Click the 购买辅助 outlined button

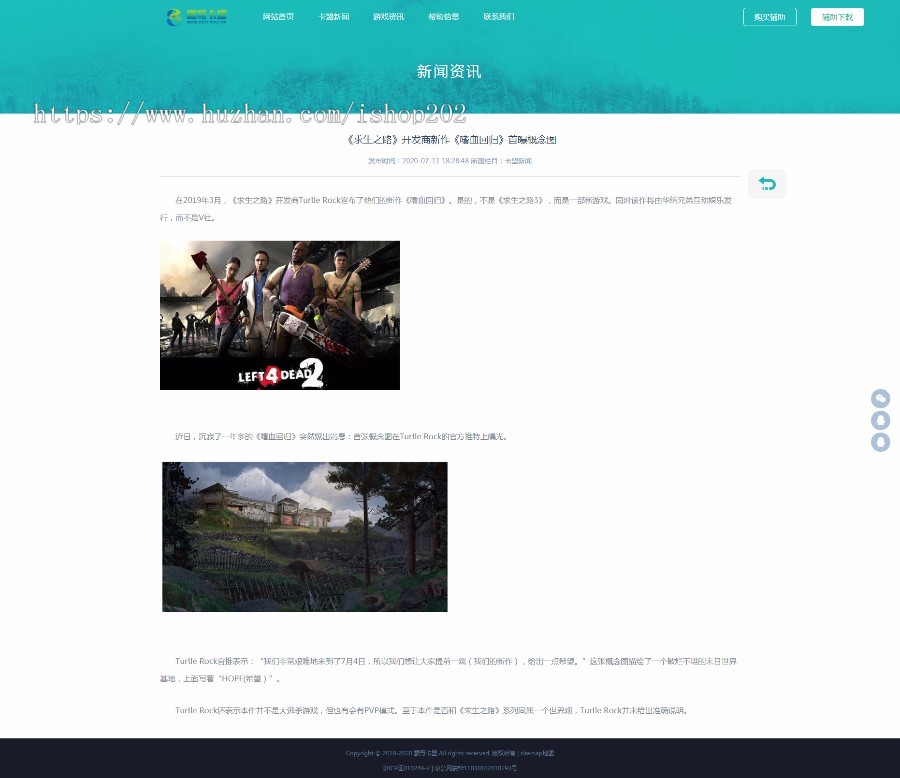point(769,17)
